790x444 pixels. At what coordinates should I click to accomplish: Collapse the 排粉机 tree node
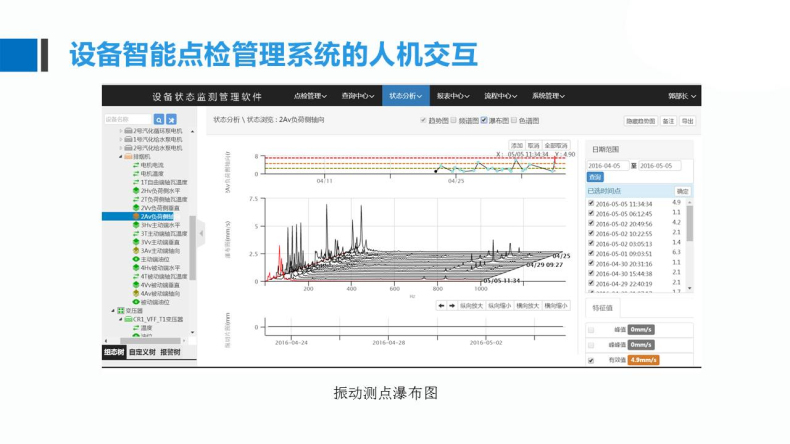(x=120, y=156)
